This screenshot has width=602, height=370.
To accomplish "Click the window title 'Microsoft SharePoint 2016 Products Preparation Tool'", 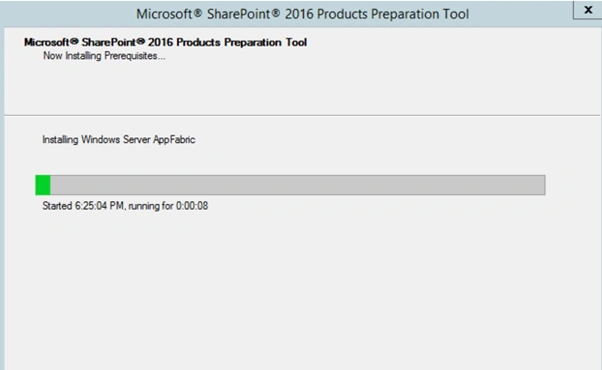I will (x=303, y=14).
